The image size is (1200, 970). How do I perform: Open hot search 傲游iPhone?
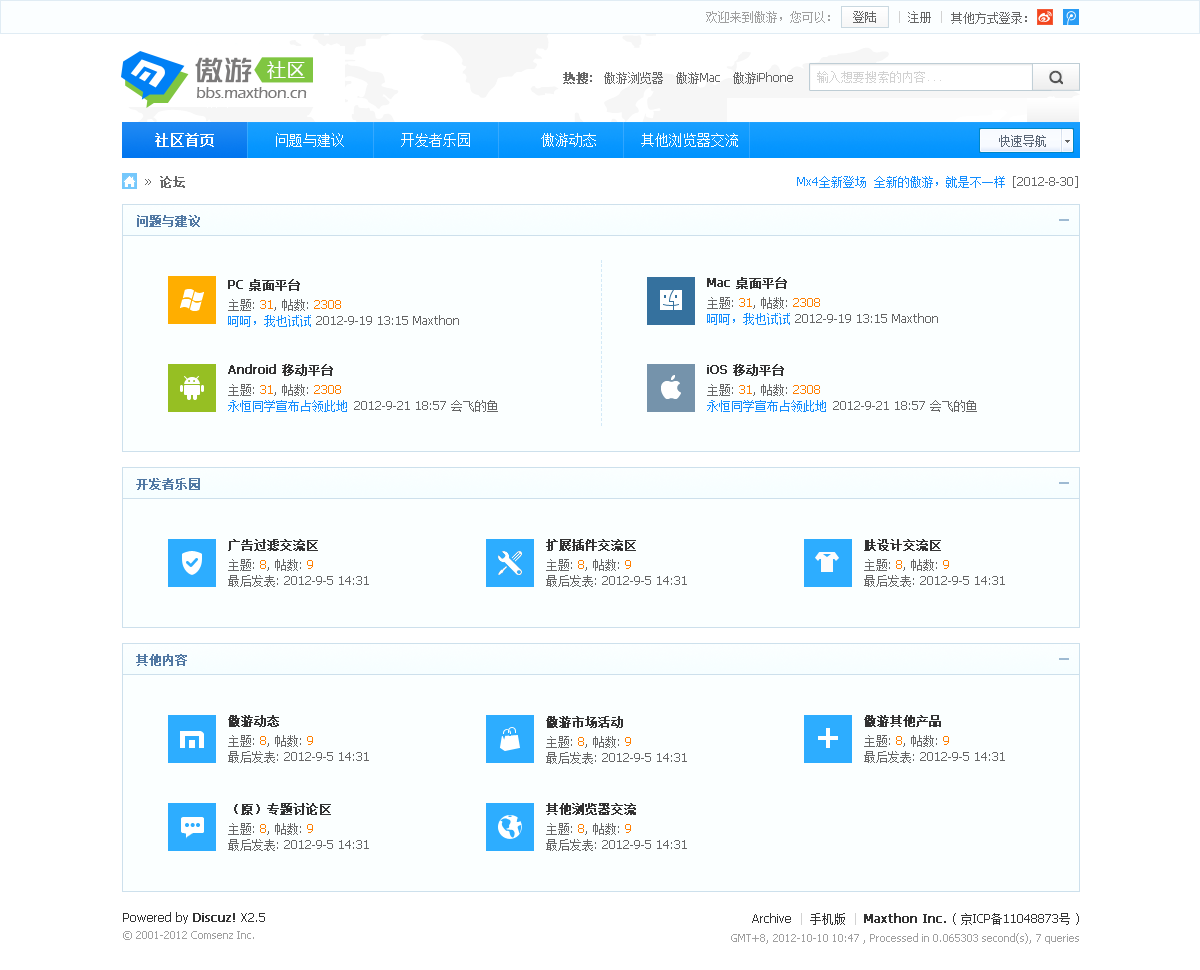coord(763,78)
